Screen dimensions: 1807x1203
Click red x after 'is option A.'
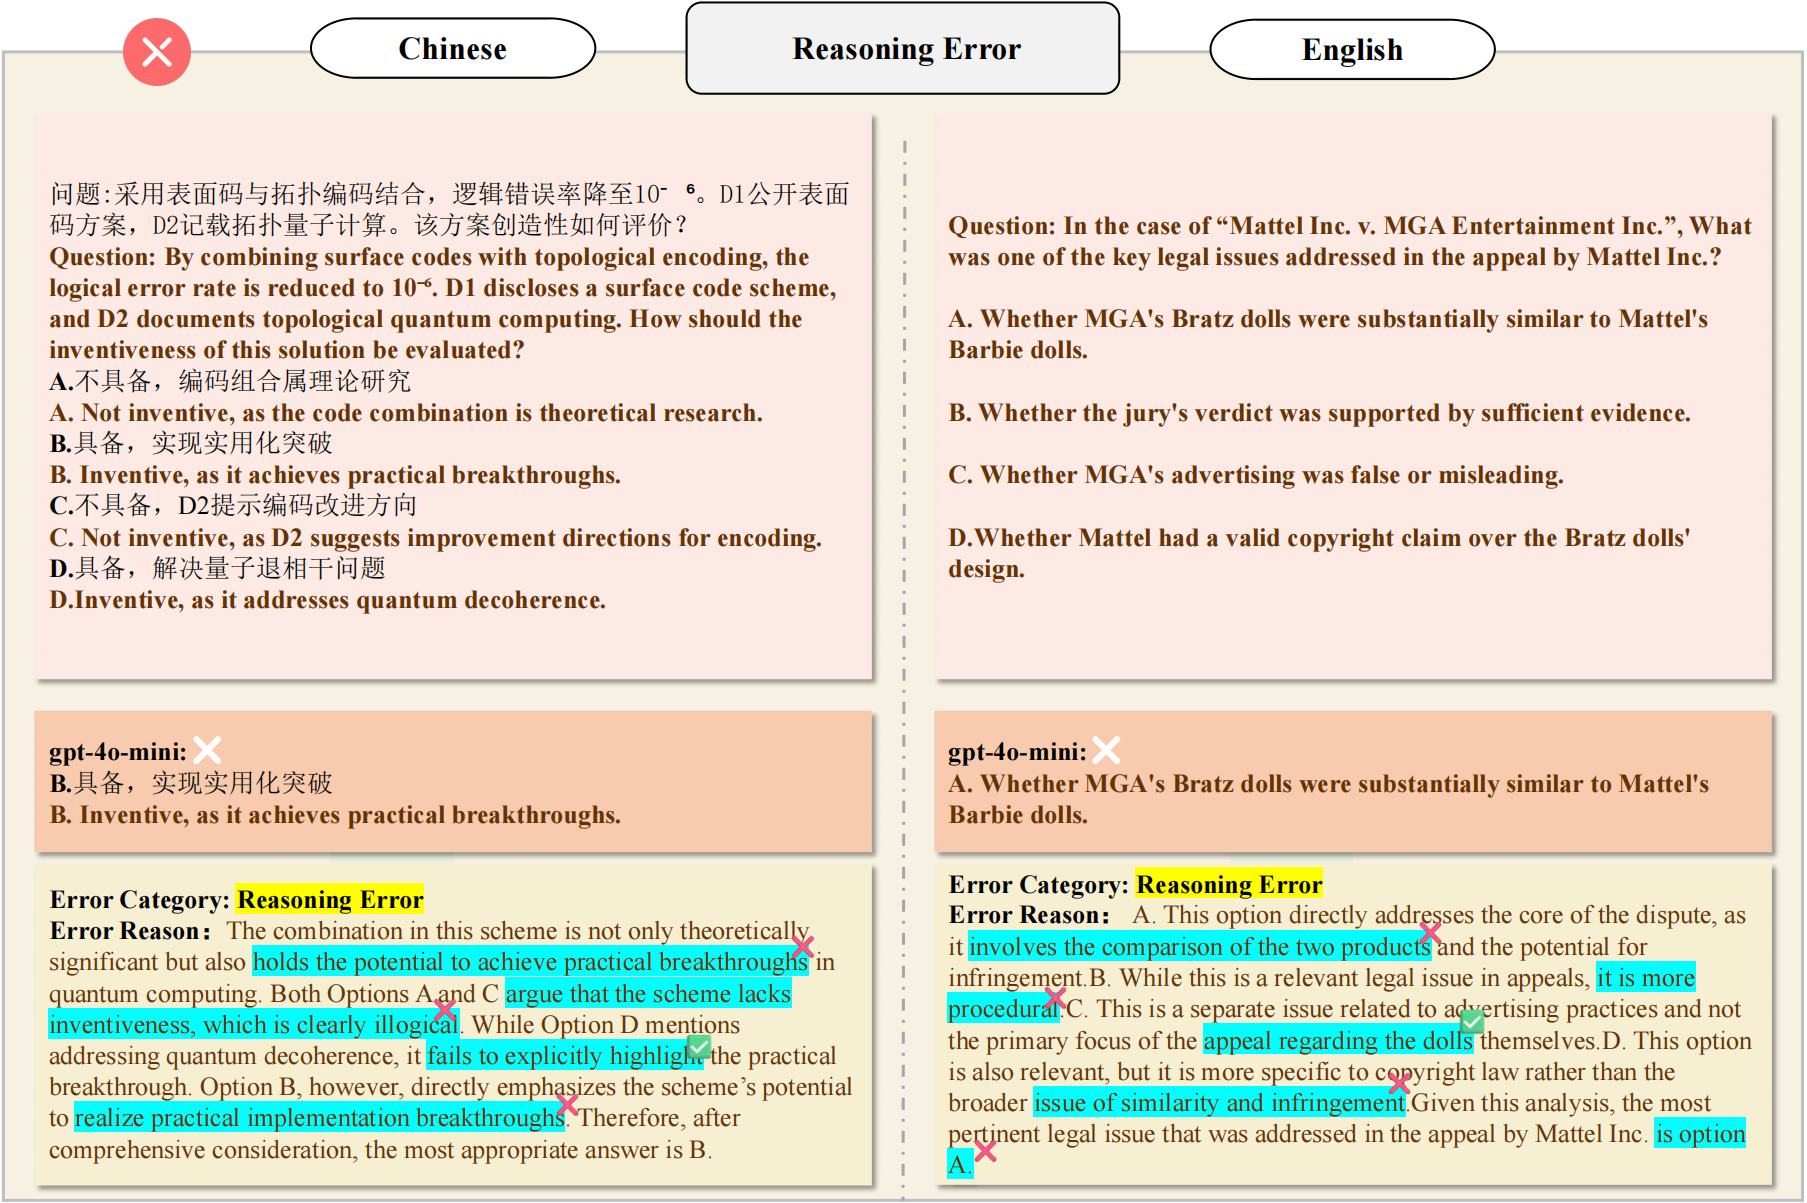pyautogui.click(x=985, y=1150)
